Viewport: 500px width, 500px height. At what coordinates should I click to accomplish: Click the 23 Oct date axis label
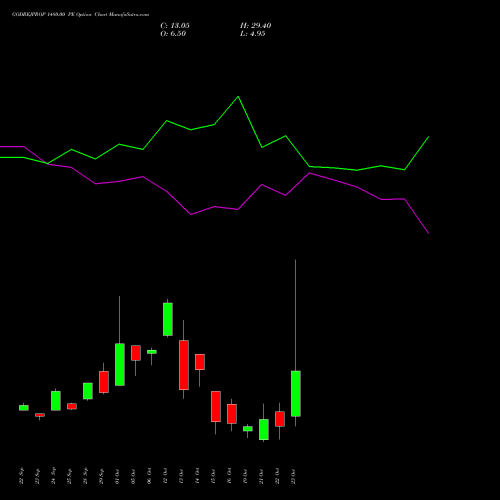[x=293, y=476]
